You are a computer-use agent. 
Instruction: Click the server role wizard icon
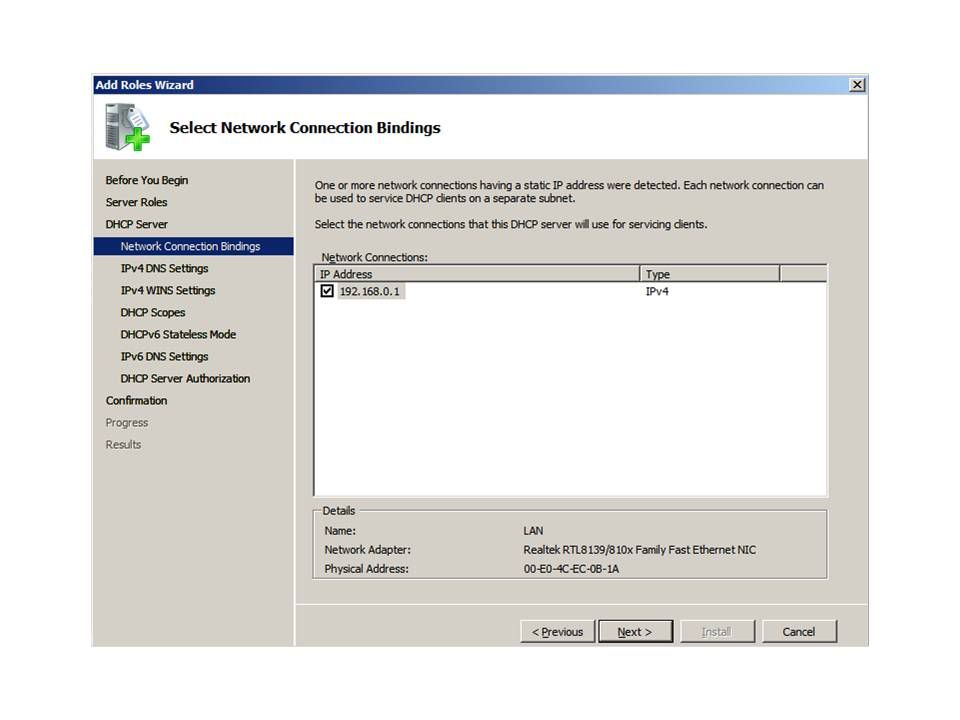pos(128,127)
